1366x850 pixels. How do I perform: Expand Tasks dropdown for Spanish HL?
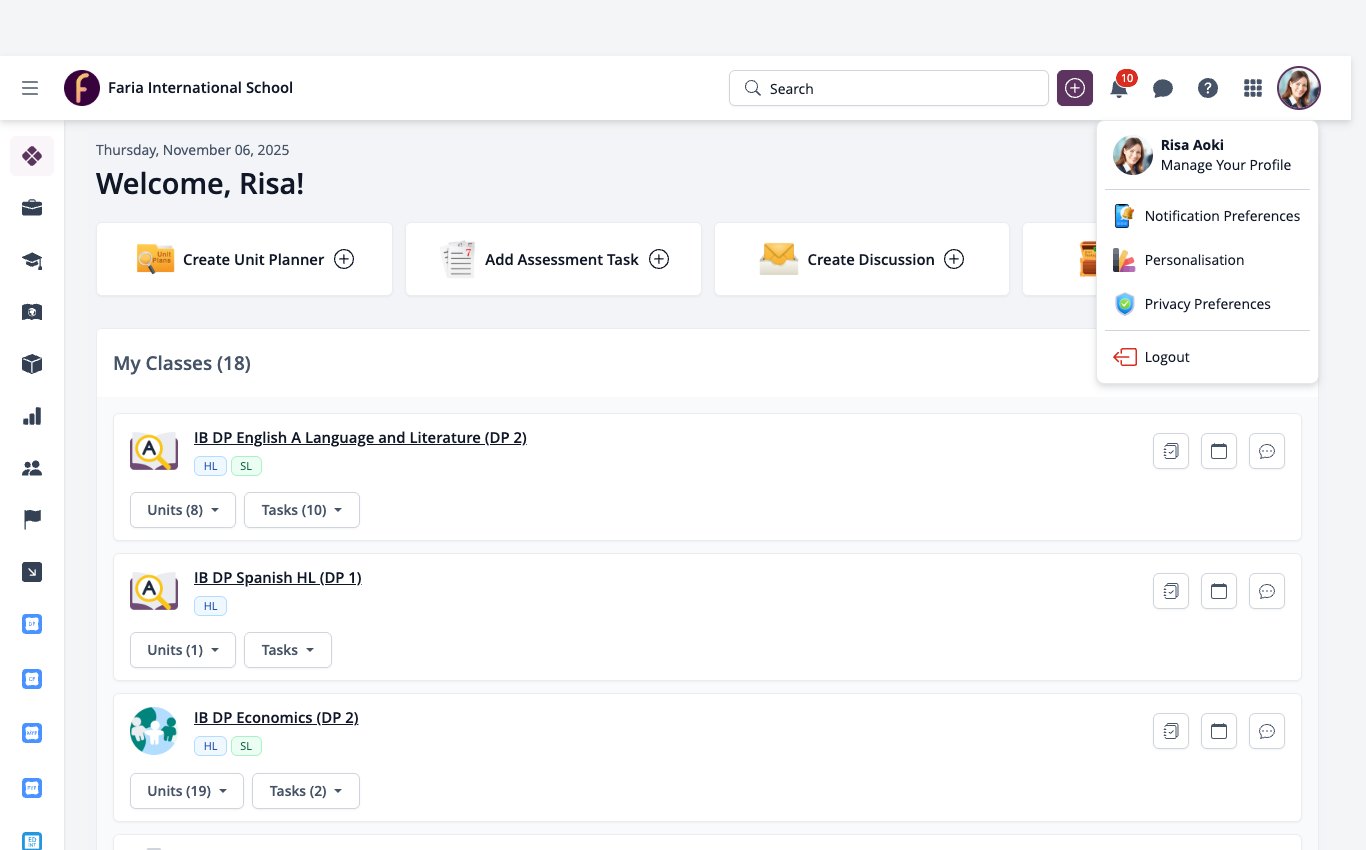coord(288,650)
